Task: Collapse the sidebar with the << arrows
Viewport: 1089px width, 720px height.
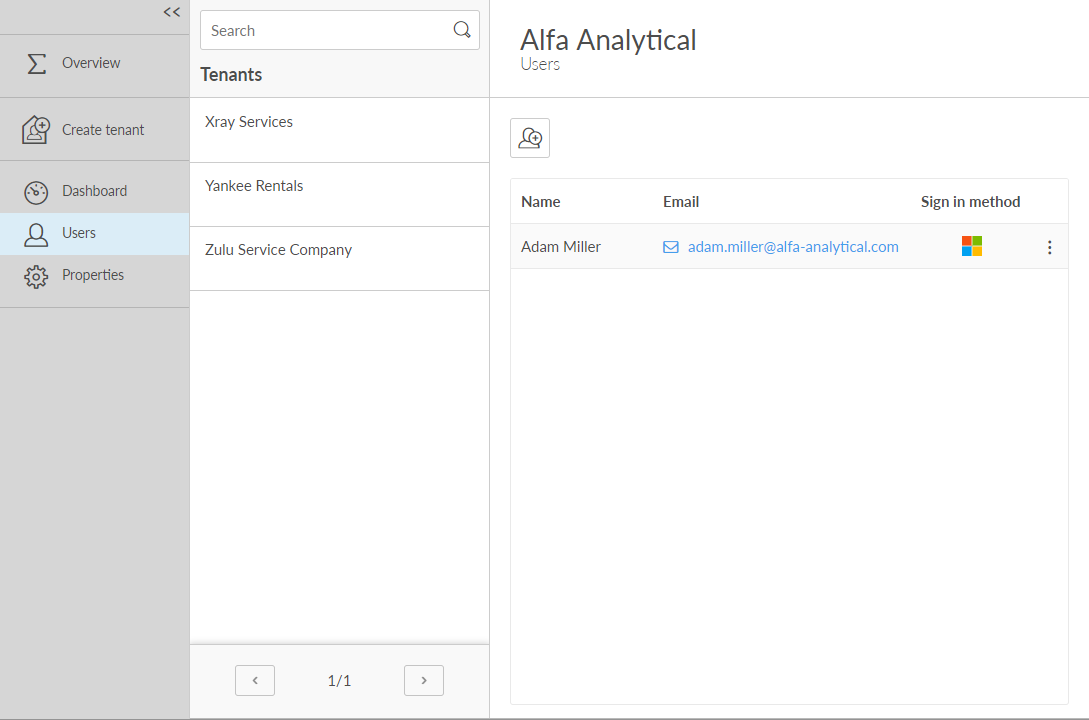Action: click(172, 12)
